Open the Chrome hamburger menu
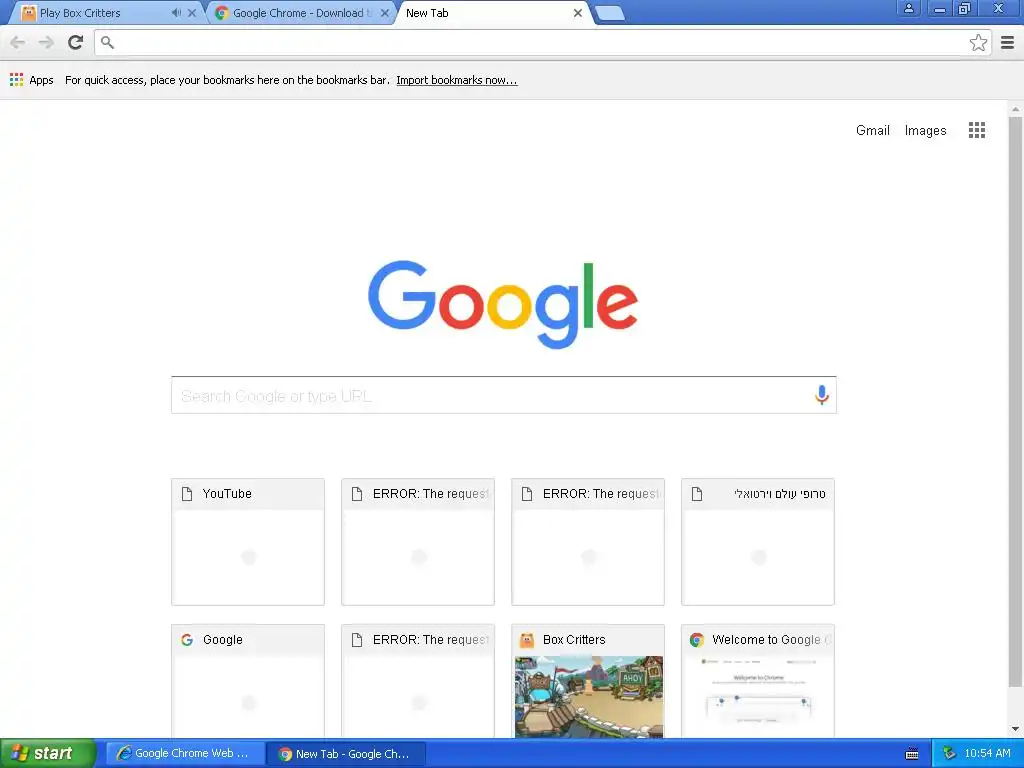1024x768 pixels. coord(1008,42)
